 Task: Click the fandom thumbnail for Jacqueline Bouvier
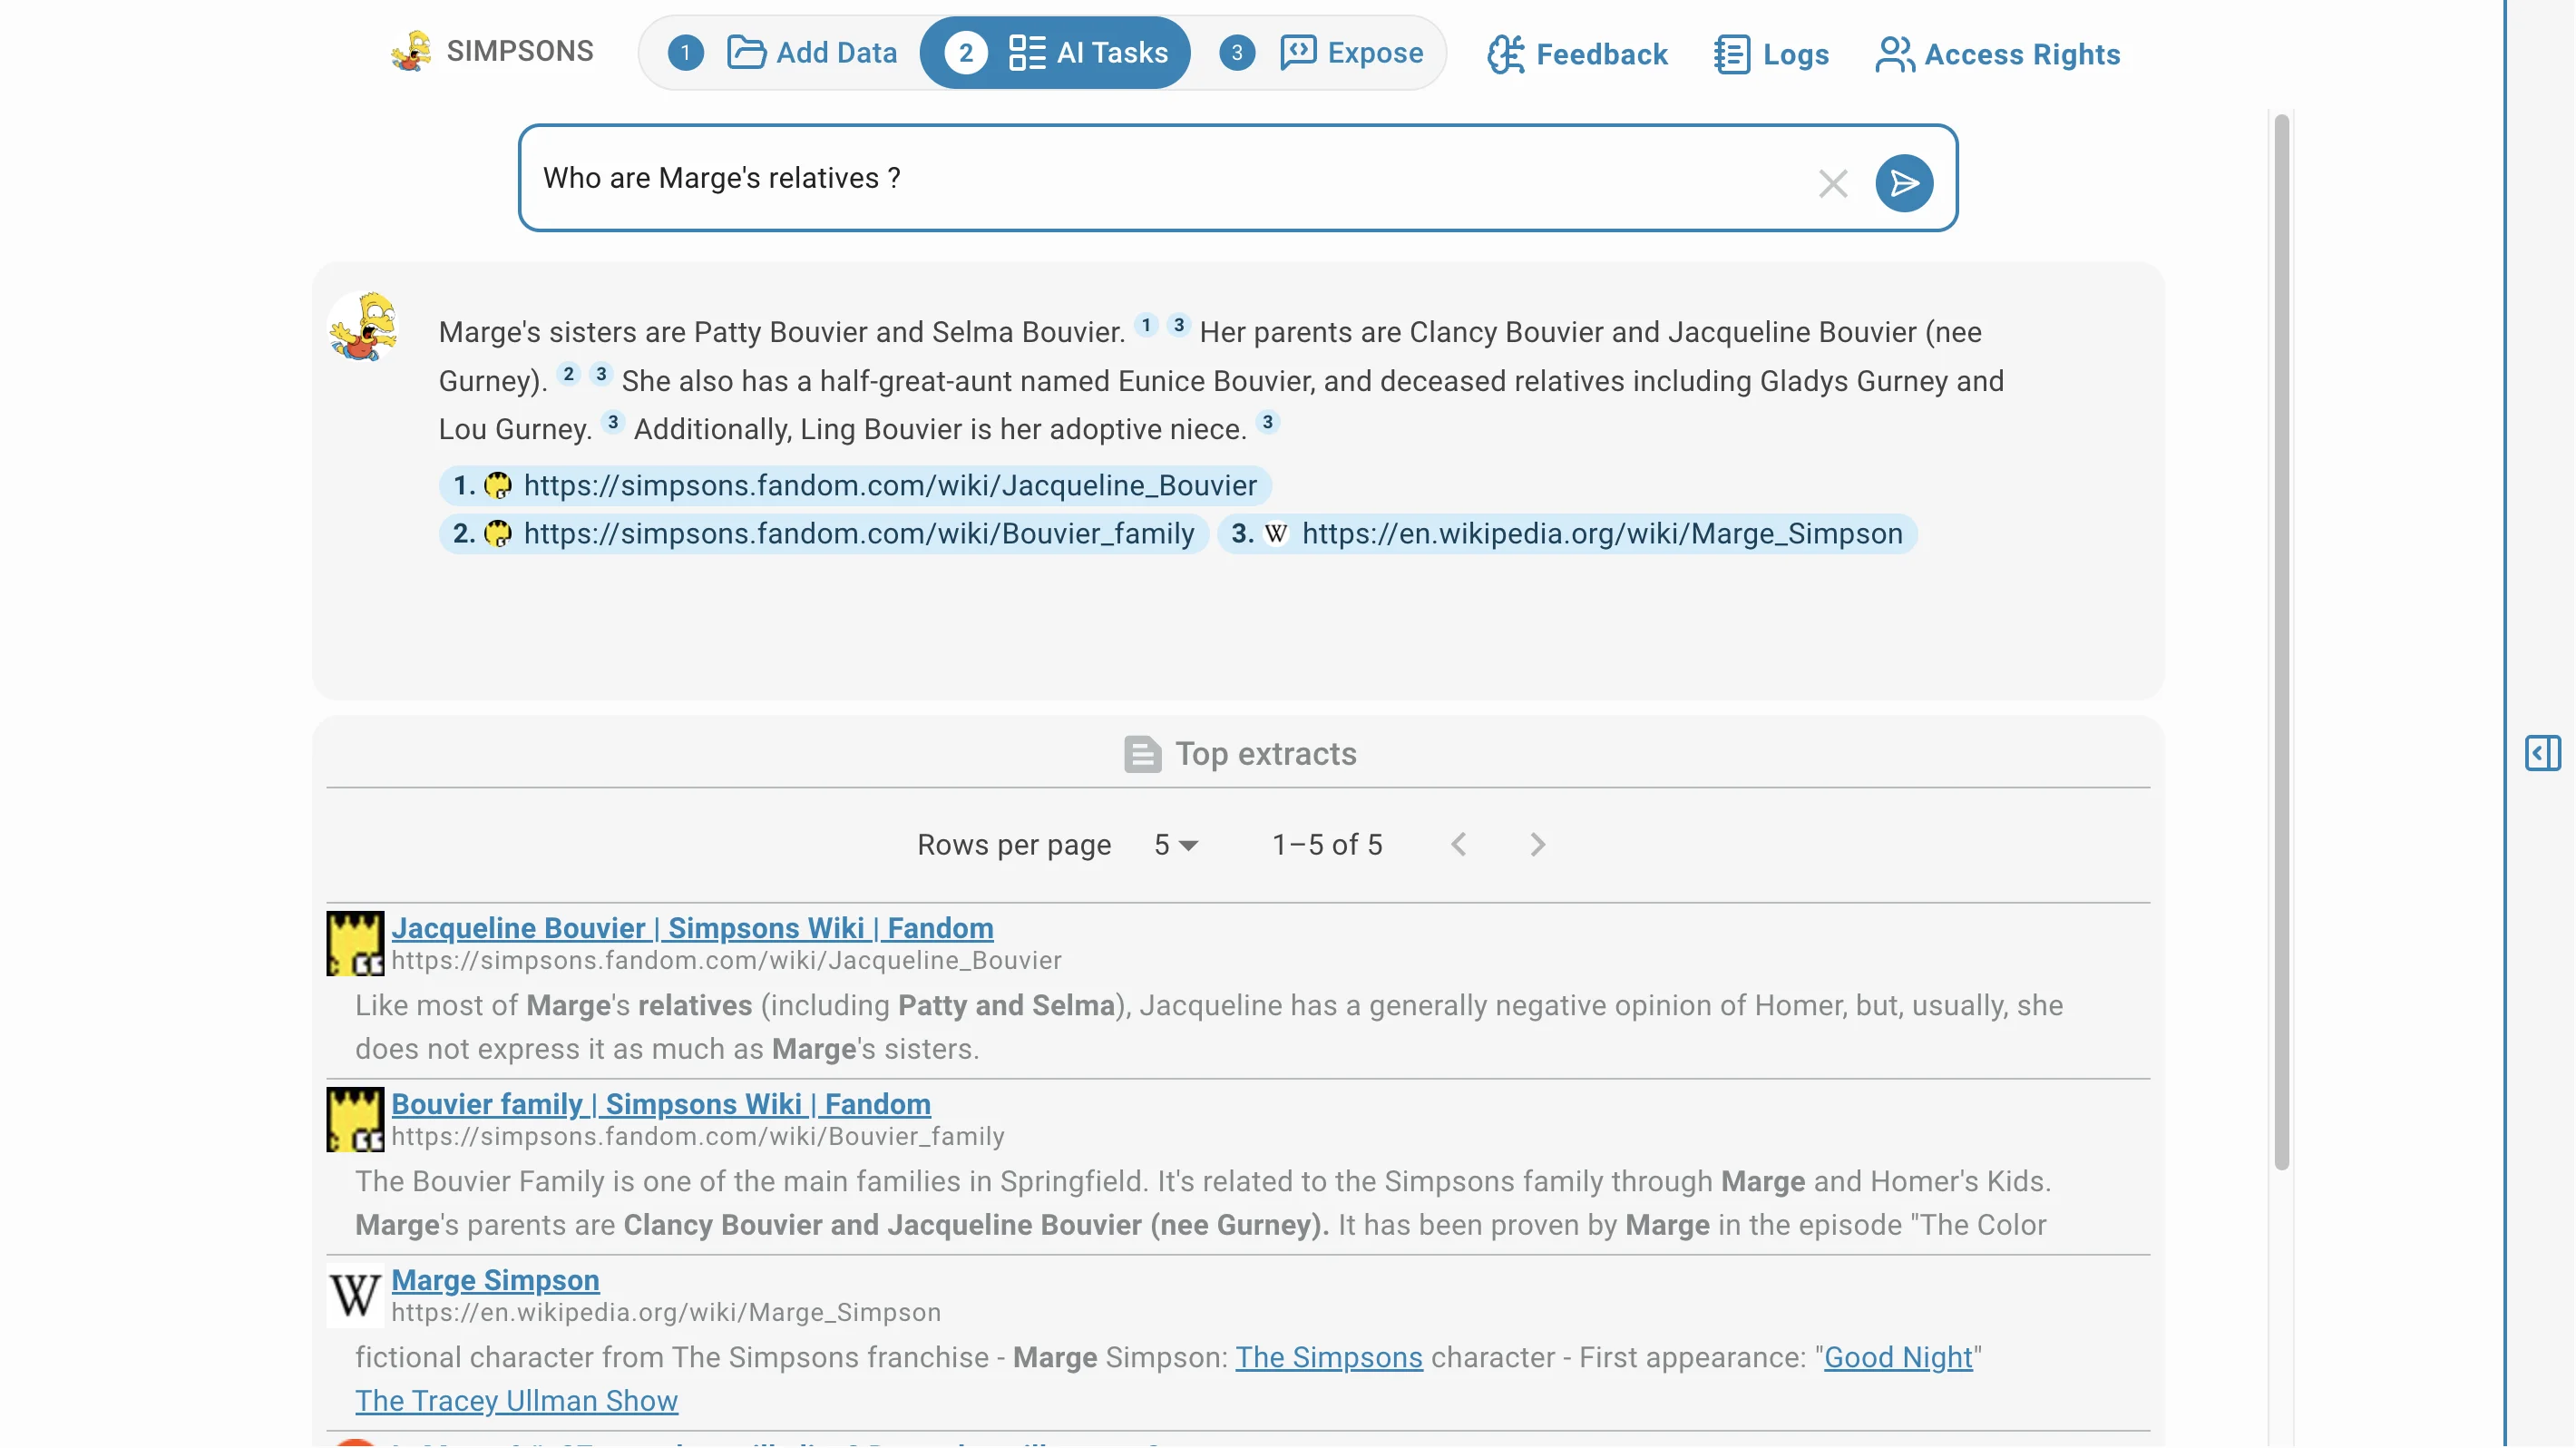[355, 943]
